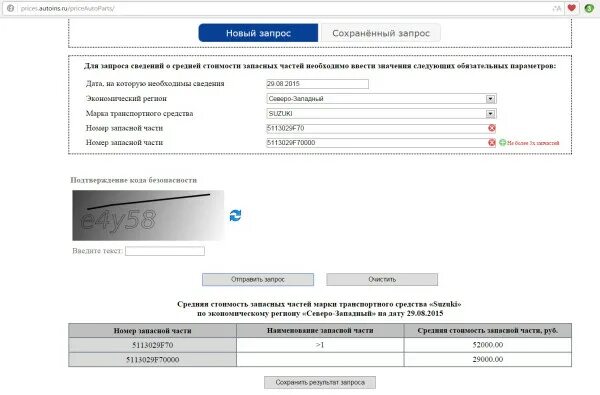600x395 pixels.
Task: Click Сохранить результат запроса button
Action: [x=320, y=382]
